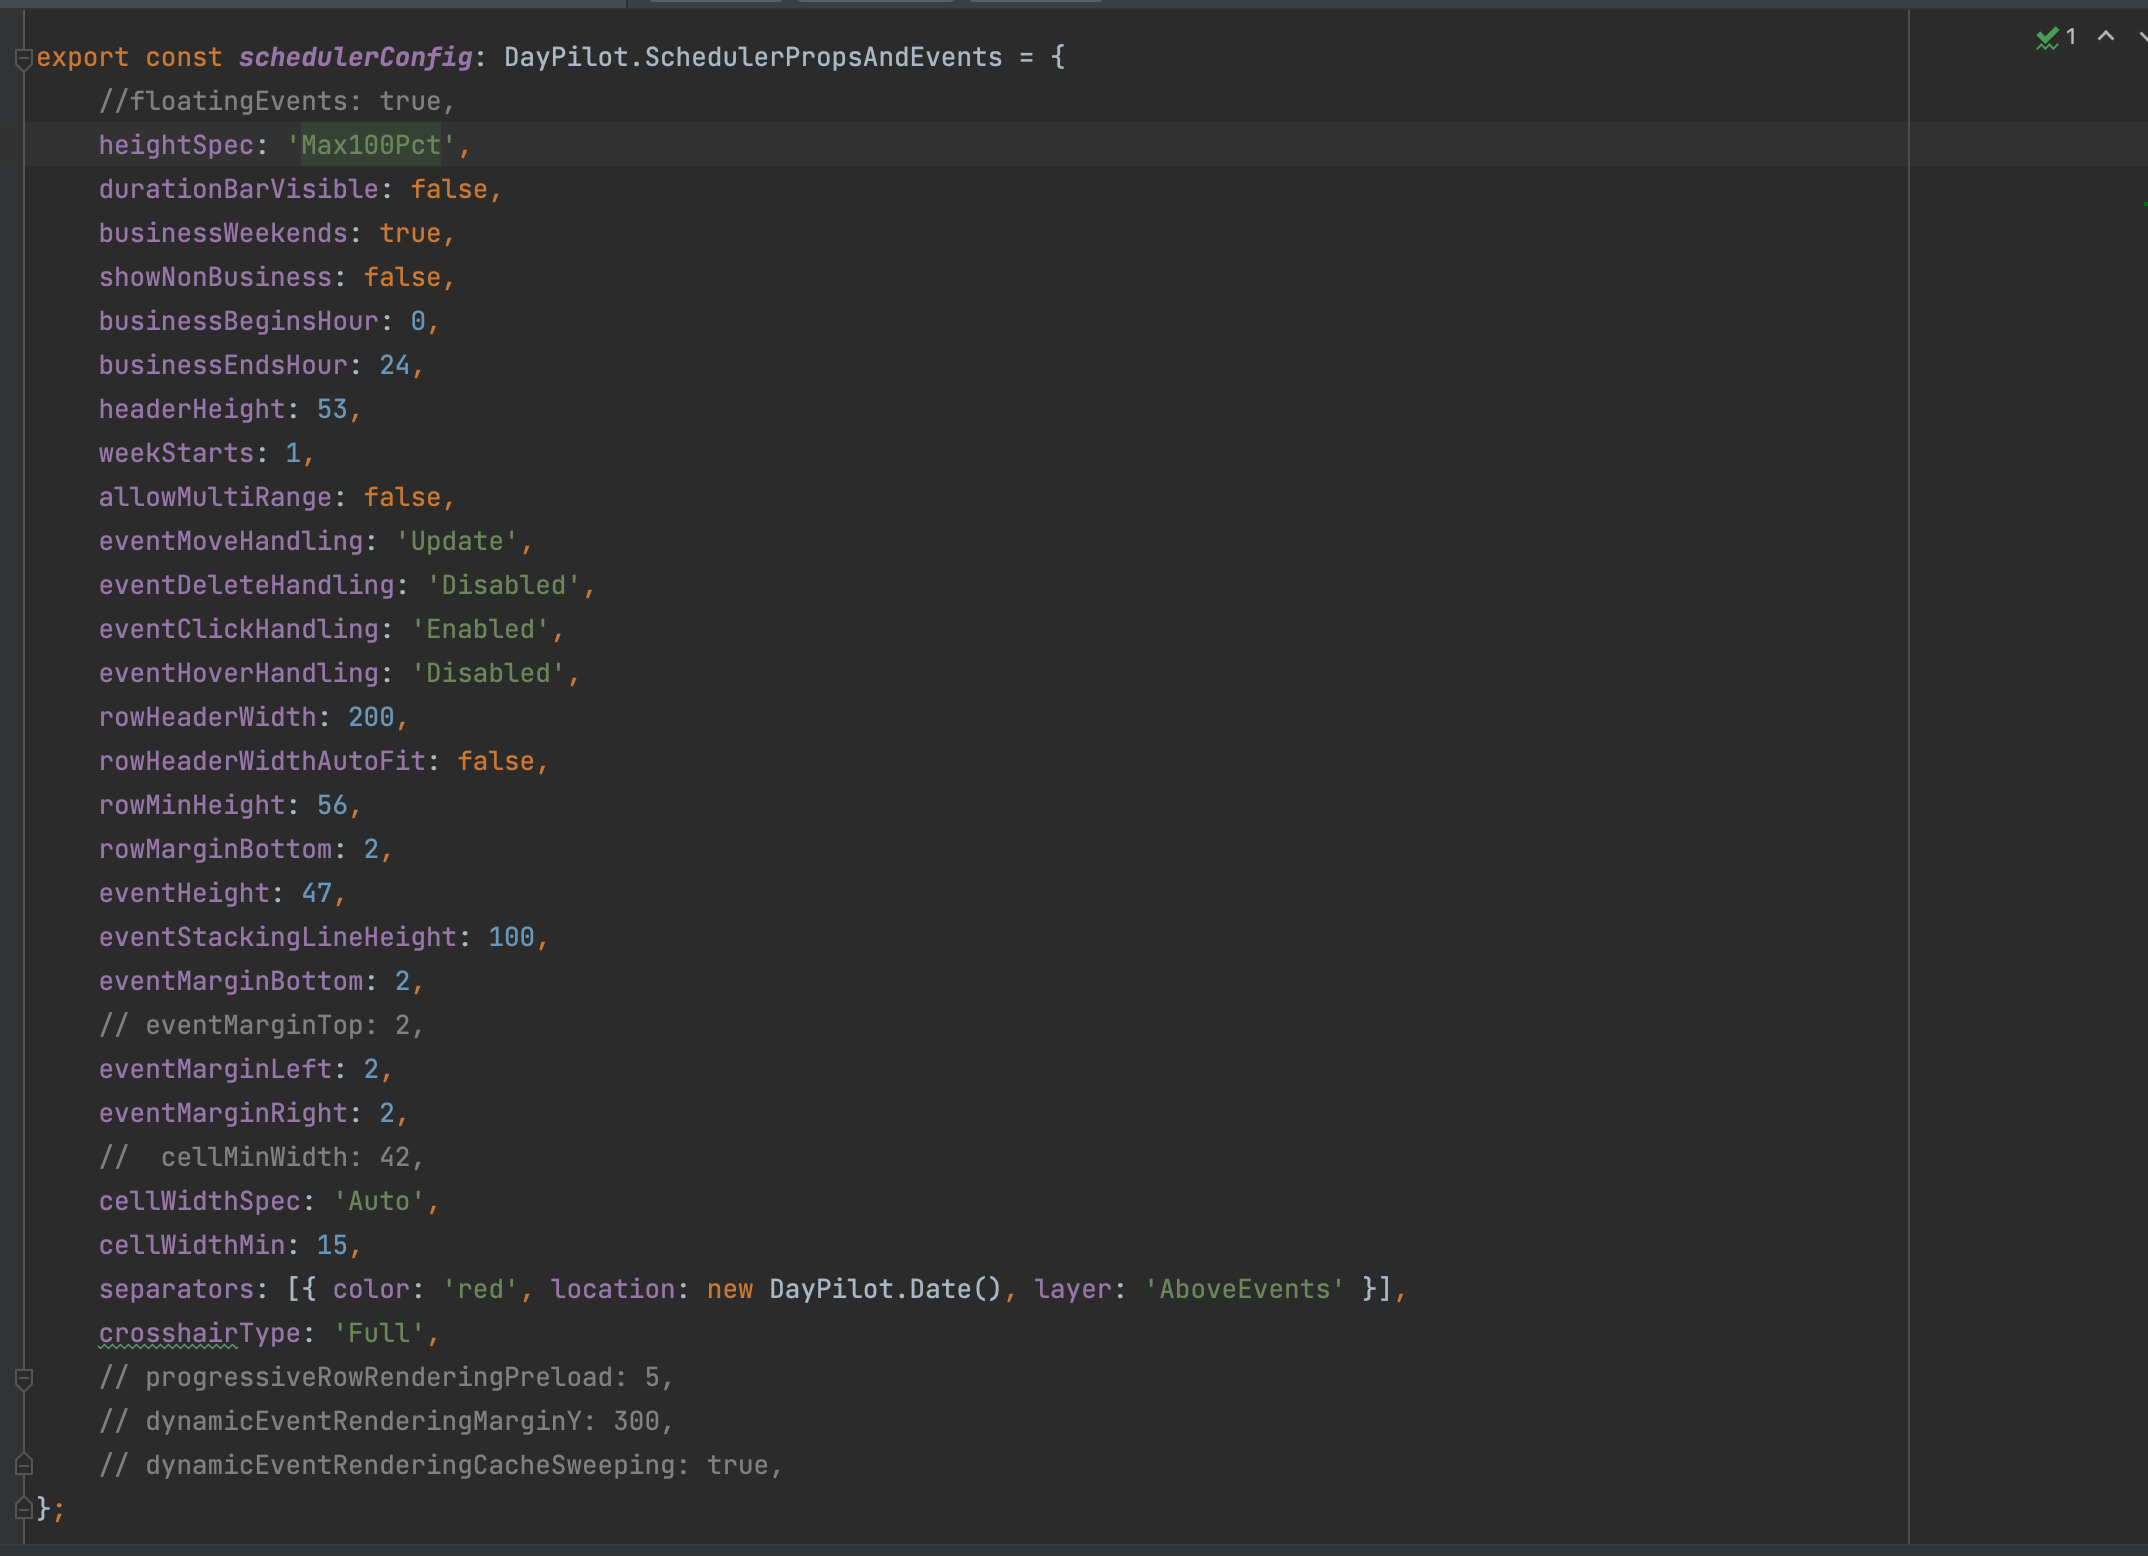Click fold end marker at closing brace
Screen dimensions: 2148x1556
pyautogui.click(x=24, y=1508)
